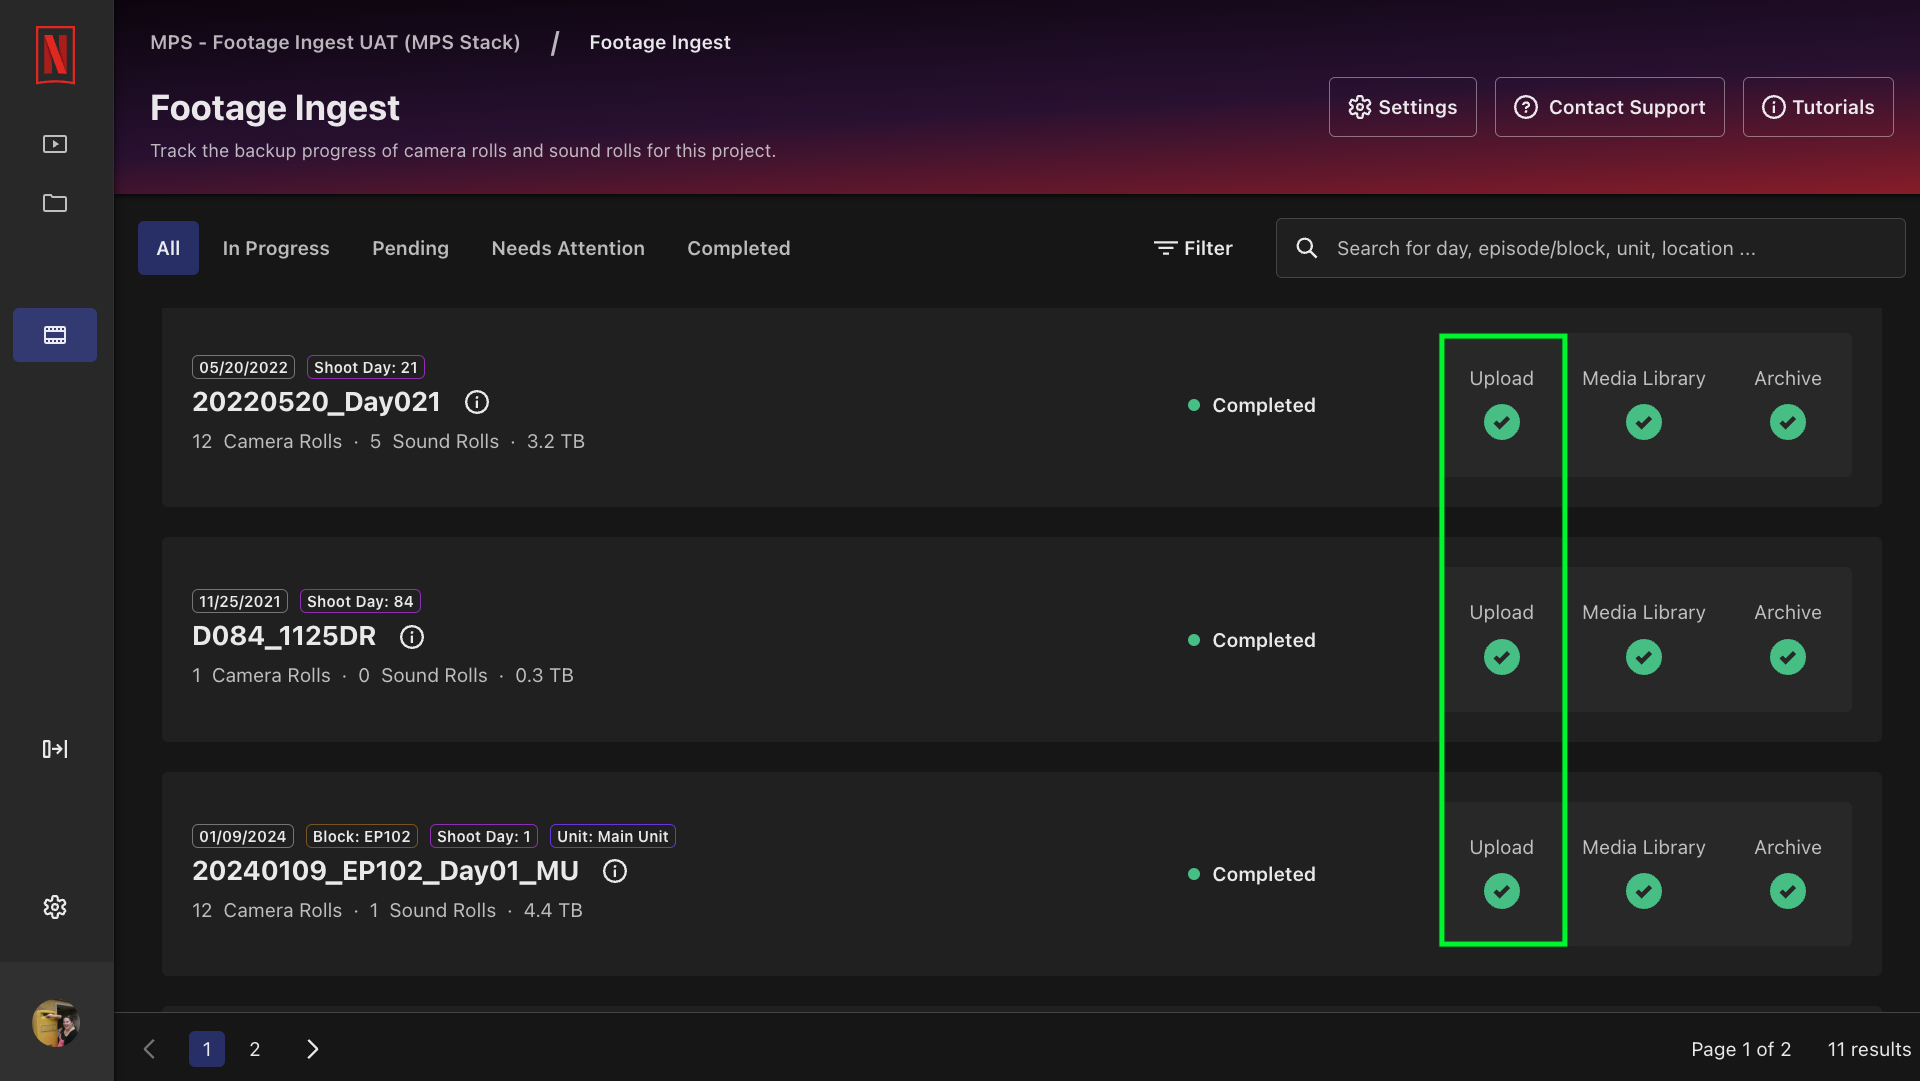Open the Settings button in header
Image resolution: width=1920 pixels, height=1081 pixels.
1402,107
